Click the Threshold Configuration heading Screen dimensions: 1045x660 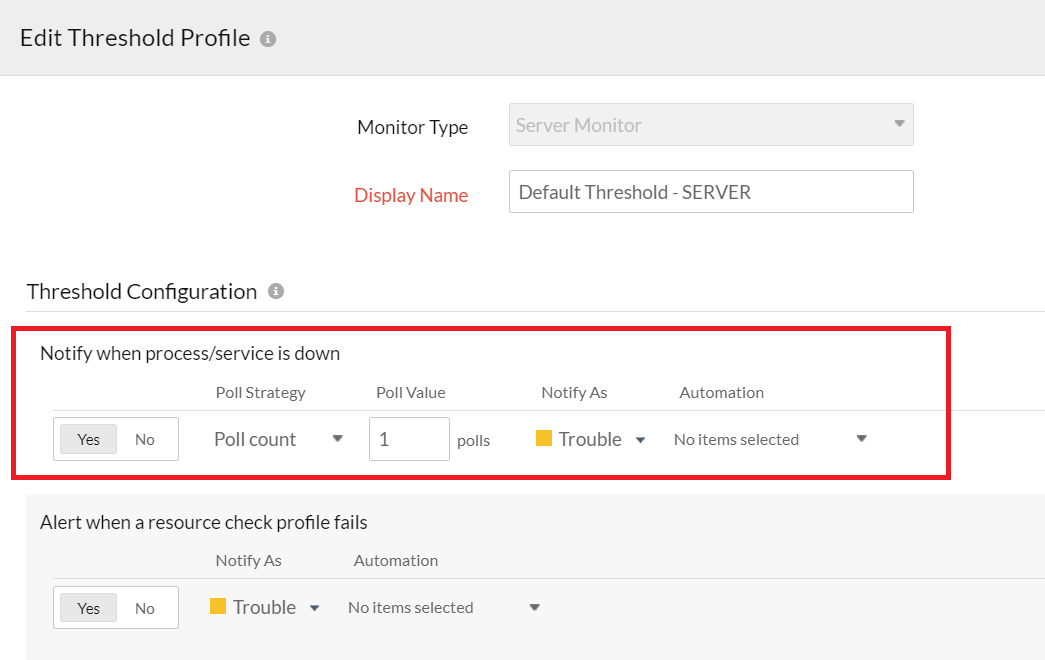coord(142,291)
